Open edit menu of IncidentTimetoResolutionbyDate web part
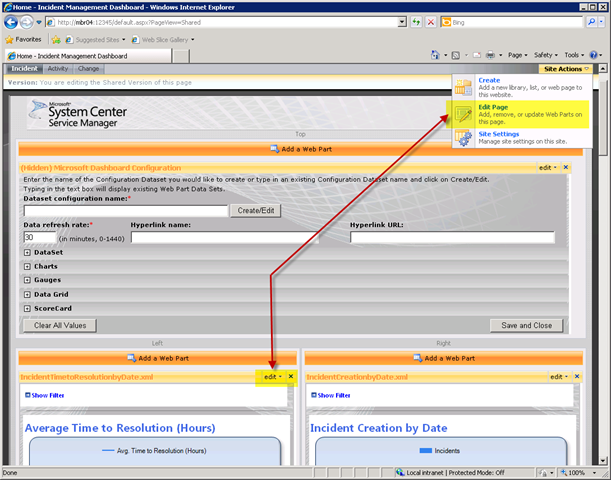 (271, 376)
